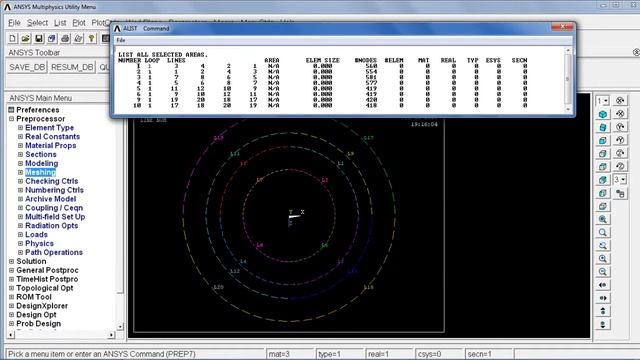The width and height of the screenshot is (640, 360).
Task: Open the List menu
Action: pos(60,23)
